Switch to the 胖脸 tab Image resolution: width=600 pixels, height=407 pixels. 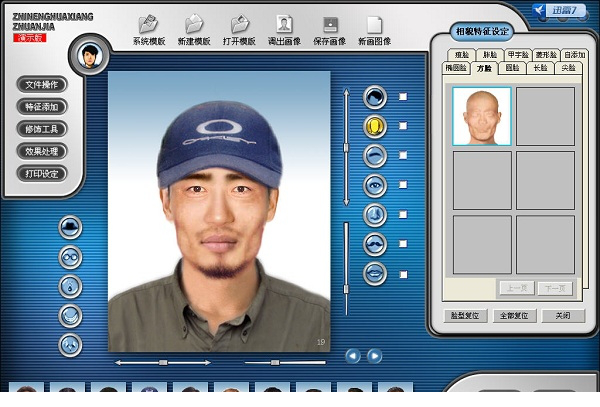pos(490,55)
